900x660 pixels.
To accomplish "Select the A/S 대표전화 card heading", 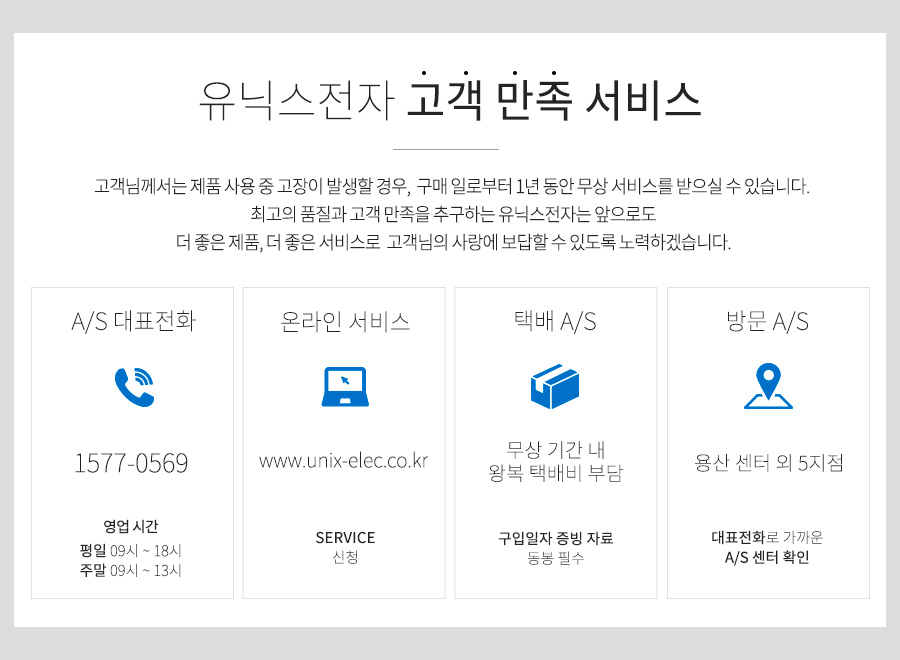I will point(133,322).
